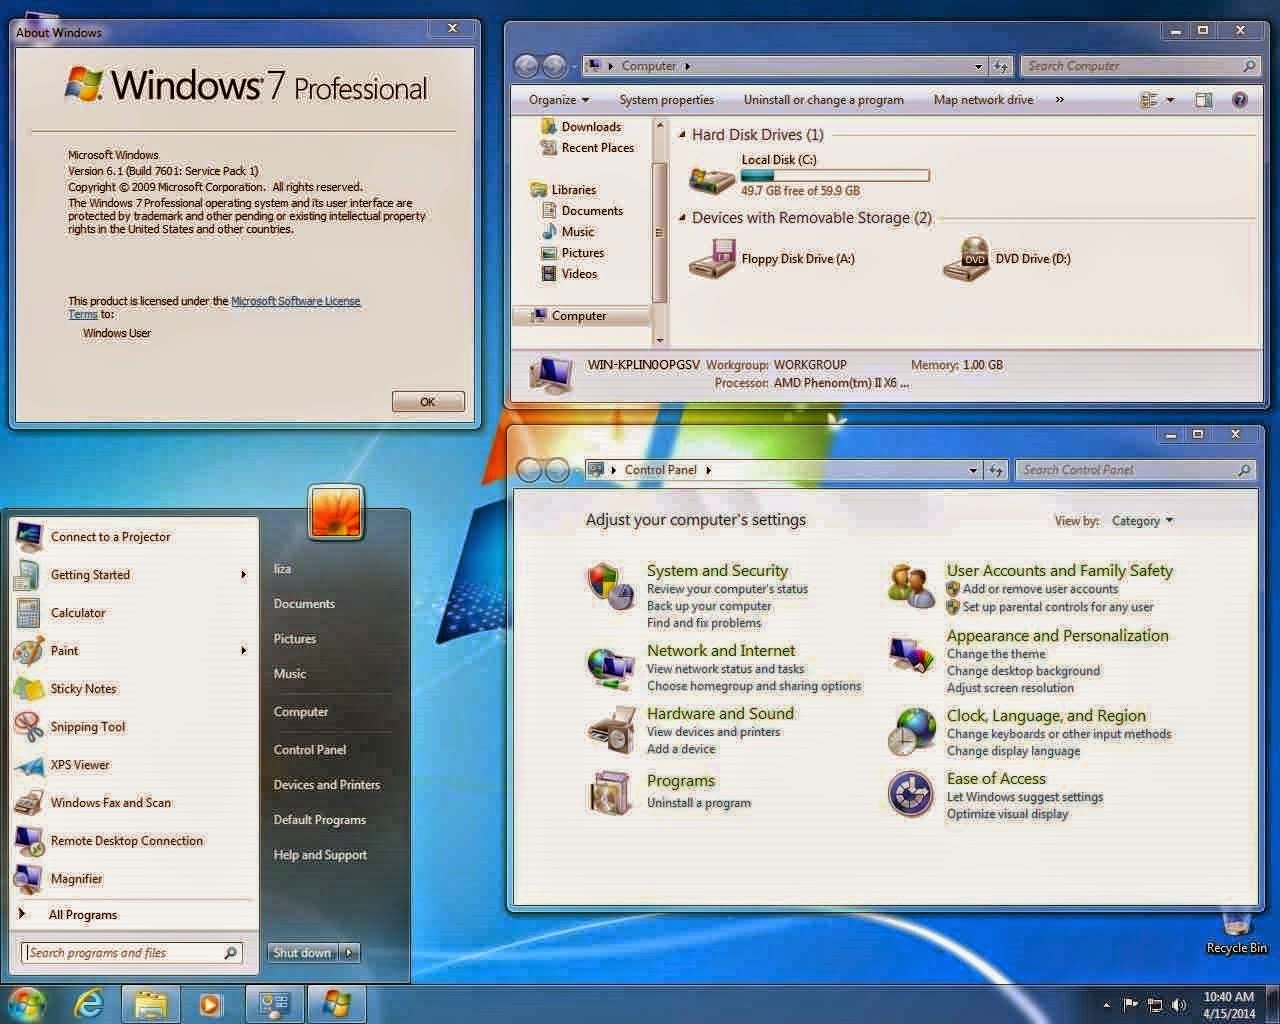Viewport: 1280px width, 1024px height.
Task: Click the Action Center flag tray icon
Action: pyautogui.click(x=1131, y=1005)
